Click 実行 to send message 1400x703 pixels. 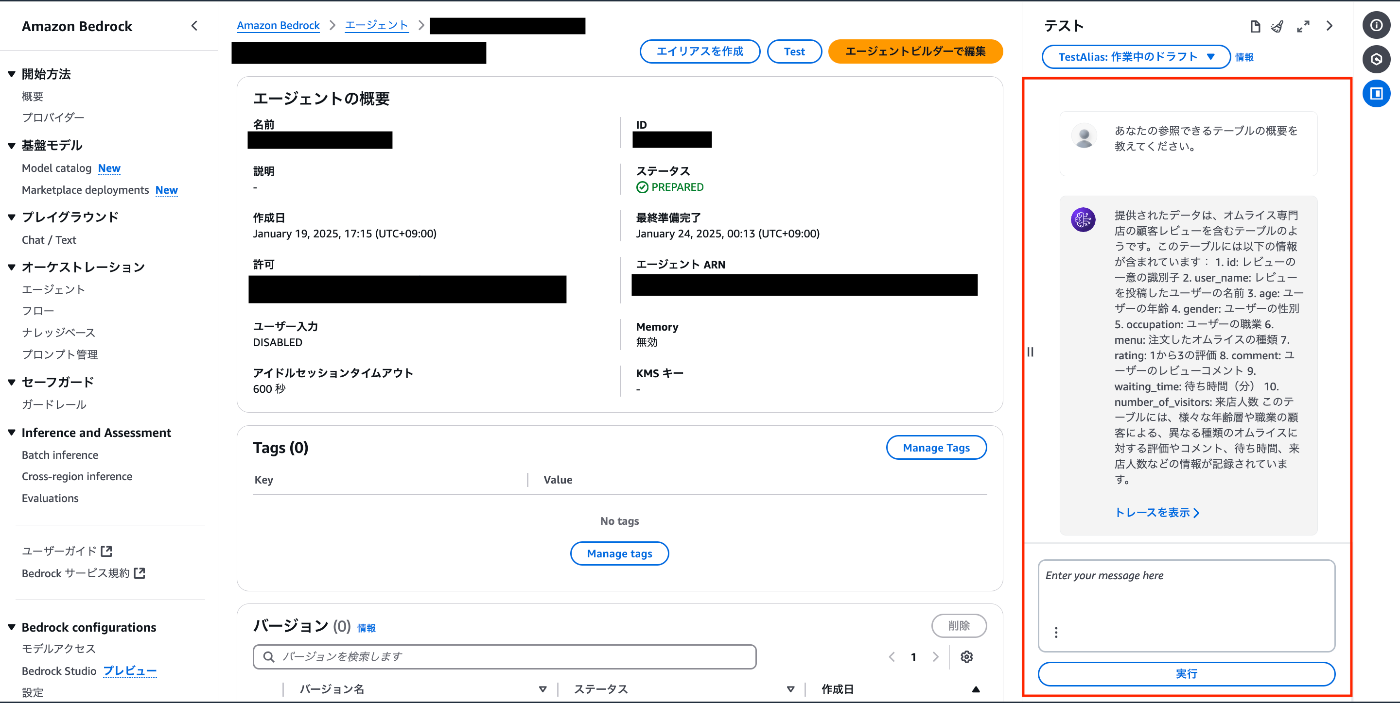coord(1187,674)
